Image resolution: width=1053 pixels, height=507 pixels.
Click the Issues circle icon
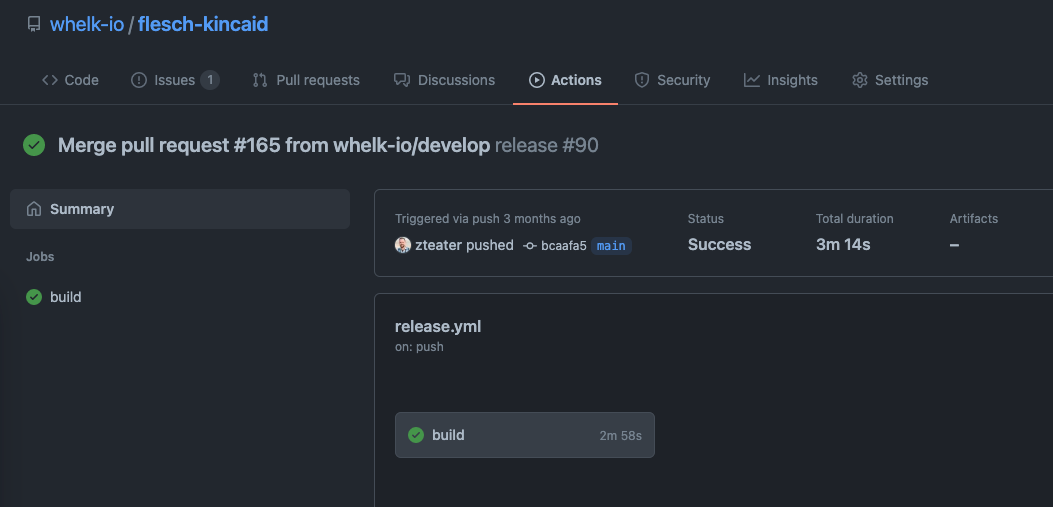pos(138,80)
